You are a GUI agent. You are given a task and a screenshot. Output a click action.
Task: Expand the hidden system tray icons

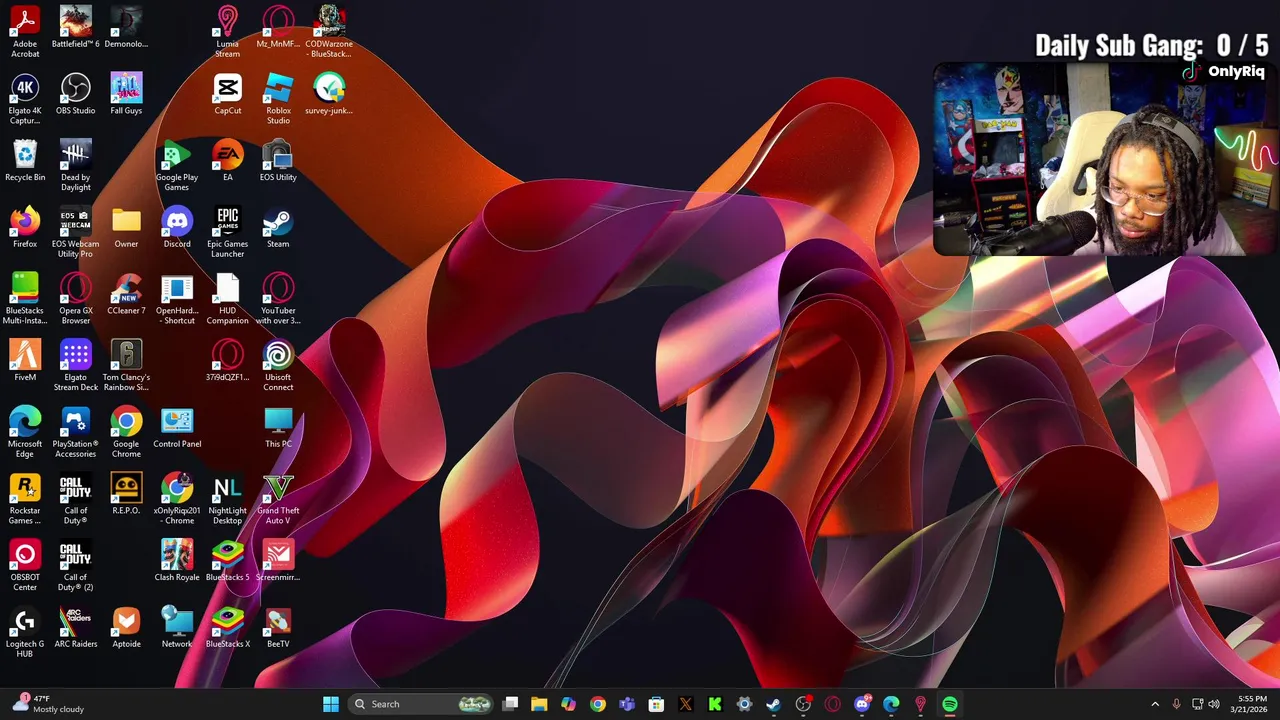point(1155,704)
